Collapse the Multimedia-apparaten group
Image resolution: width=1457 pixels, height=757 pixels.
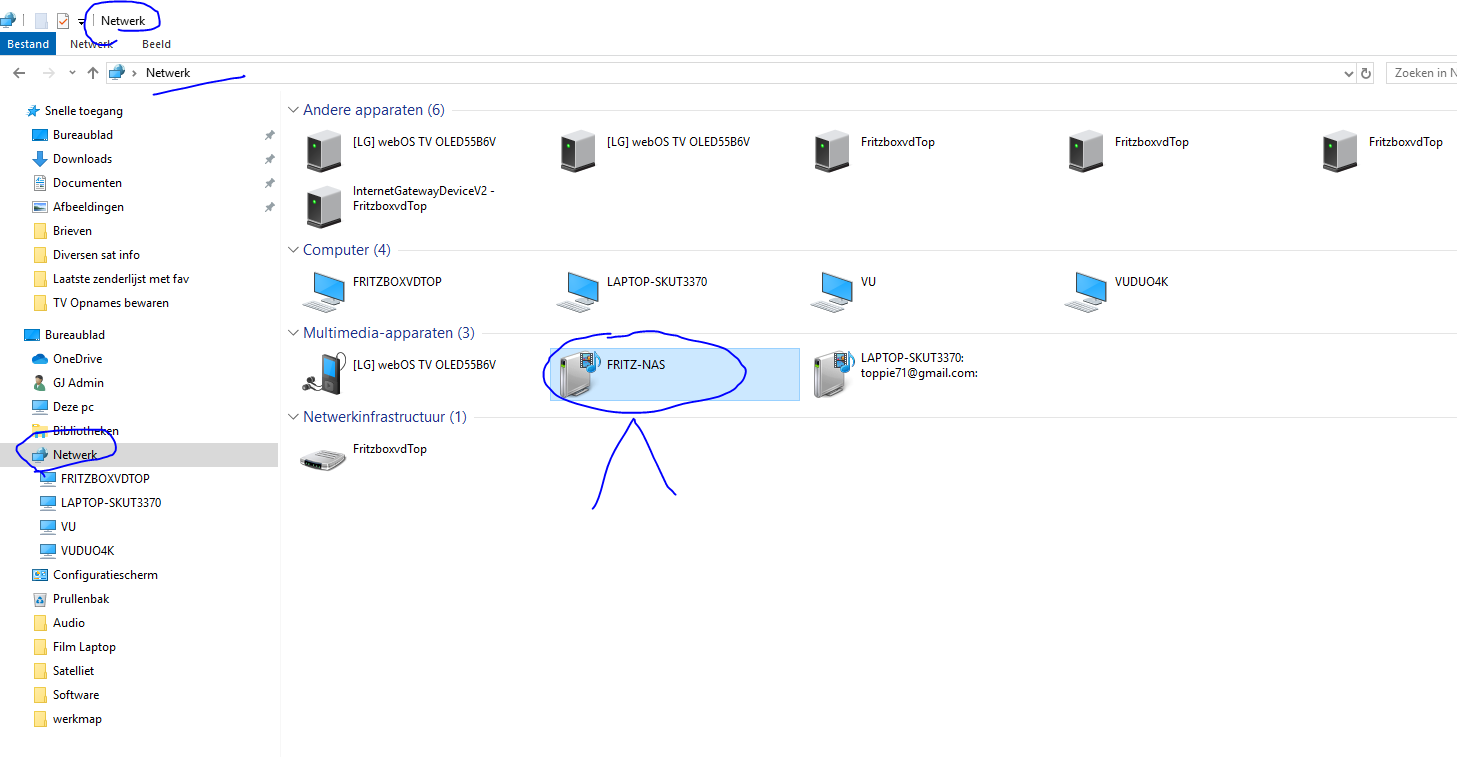click(293, 333)
